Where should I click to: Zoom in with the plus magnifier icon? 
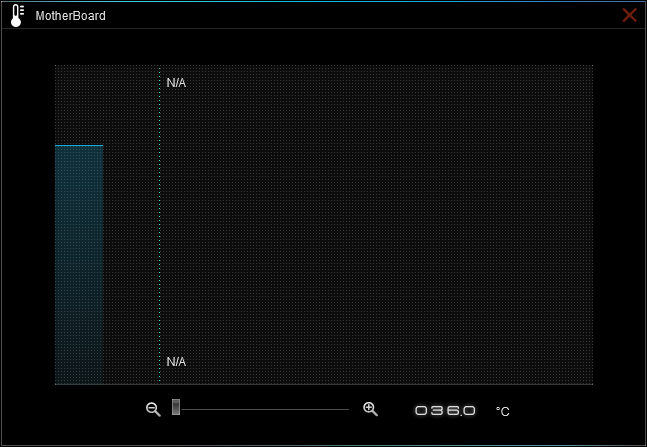[x=370, y=409]
